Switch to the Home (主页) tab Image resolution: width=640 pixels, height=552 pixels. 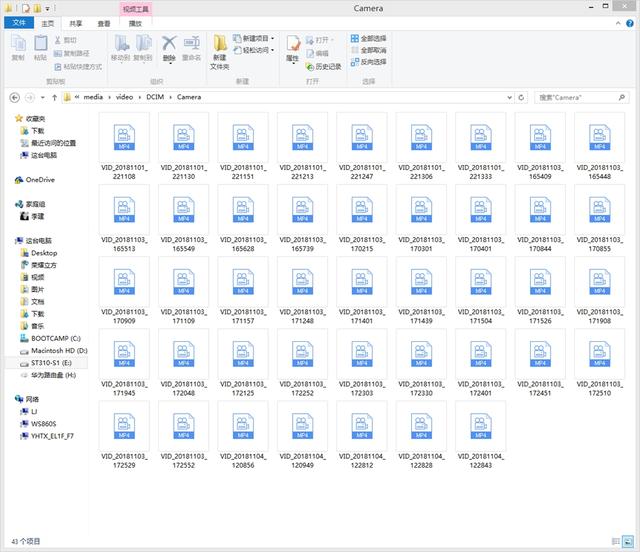point(48,24)
